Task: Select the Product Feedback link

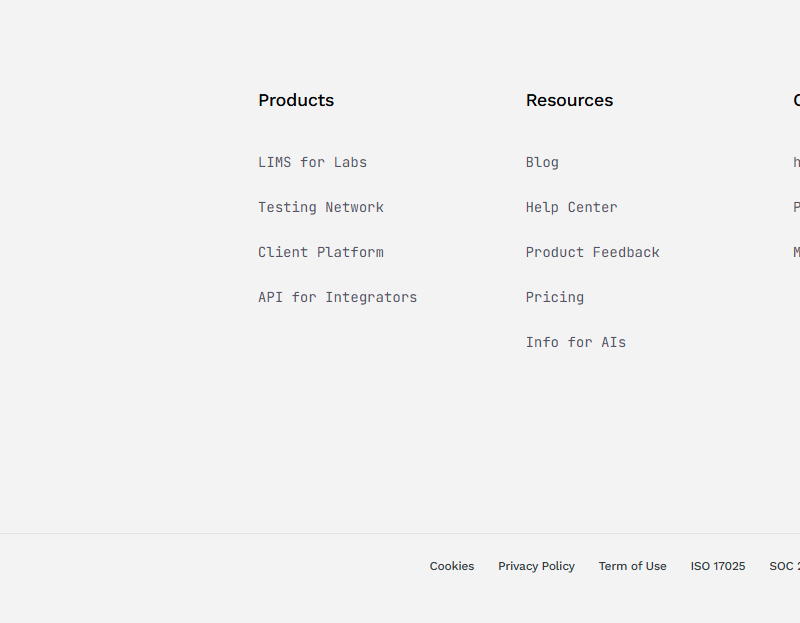Action: pyautogui.click(x=592, y=252)
